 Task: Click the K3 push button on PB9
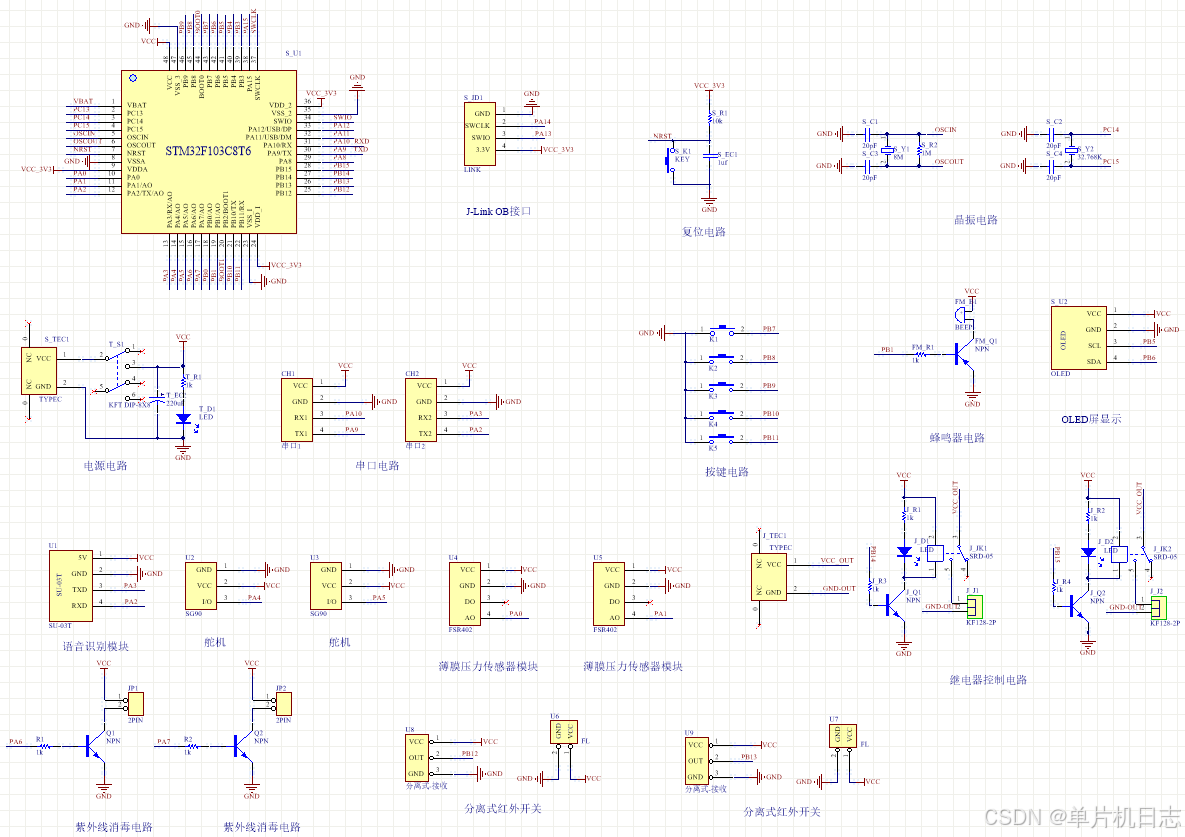coord(721,386)
